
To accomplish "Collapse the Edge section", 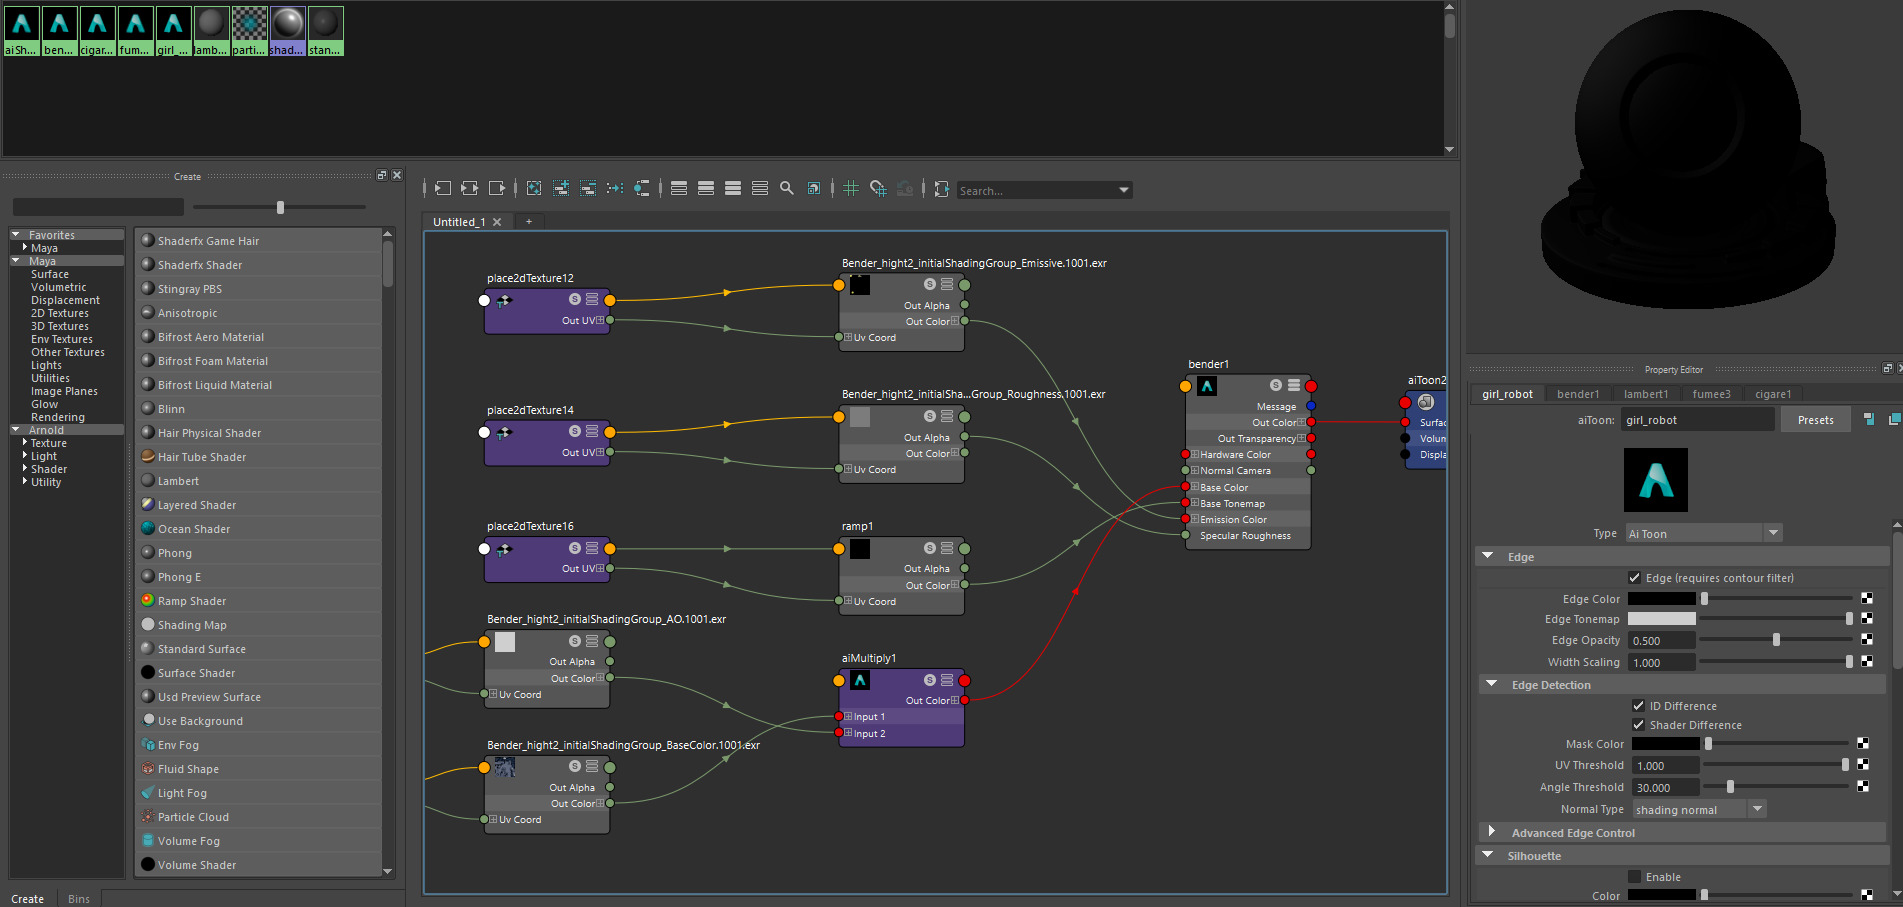I will 1488,556.
